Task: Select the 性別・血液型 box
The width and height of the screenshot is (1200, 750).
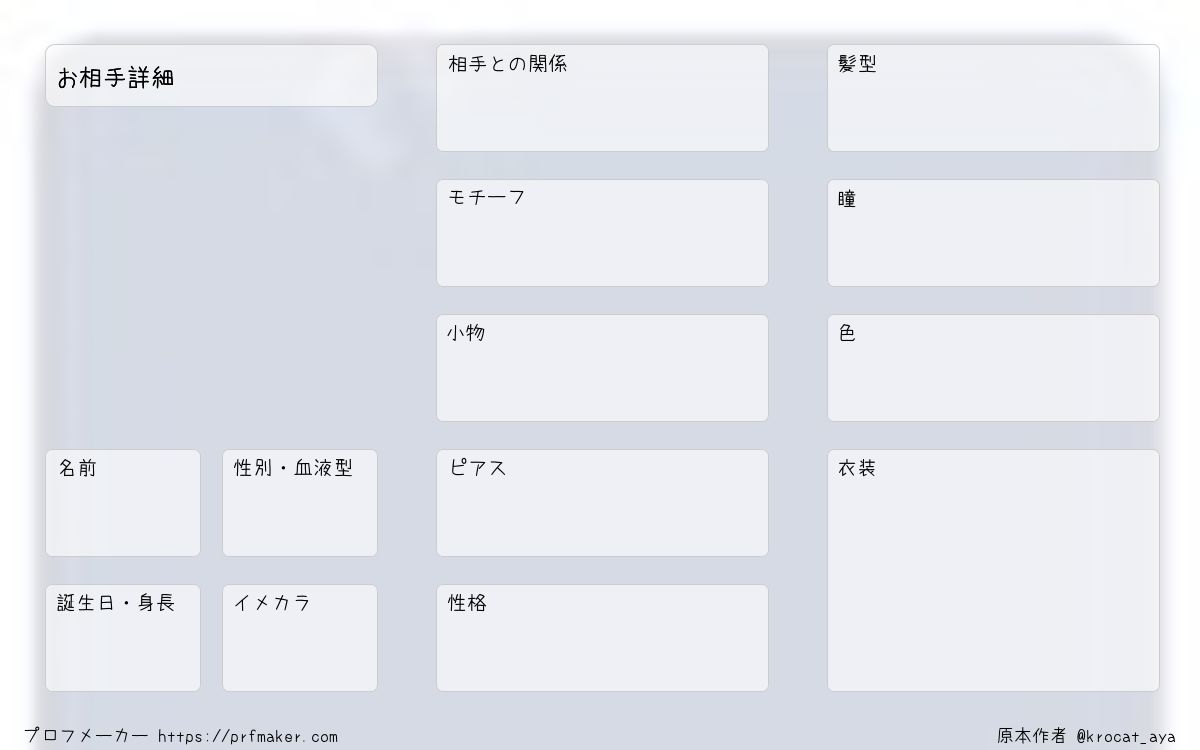Action: click(x=300, y=503)
